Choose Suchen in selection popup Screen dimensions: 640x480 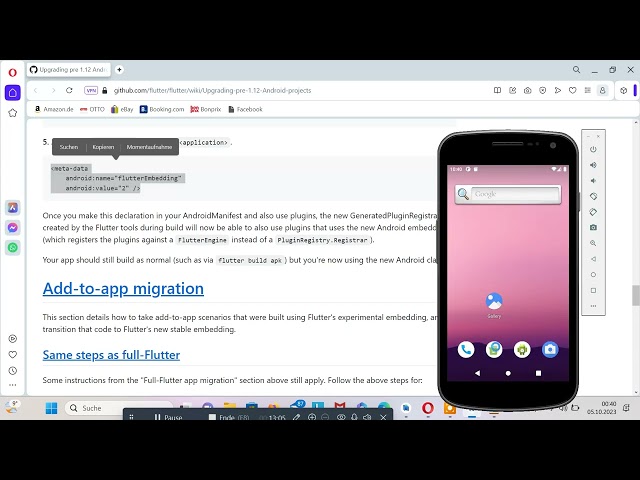pos(69,147)
